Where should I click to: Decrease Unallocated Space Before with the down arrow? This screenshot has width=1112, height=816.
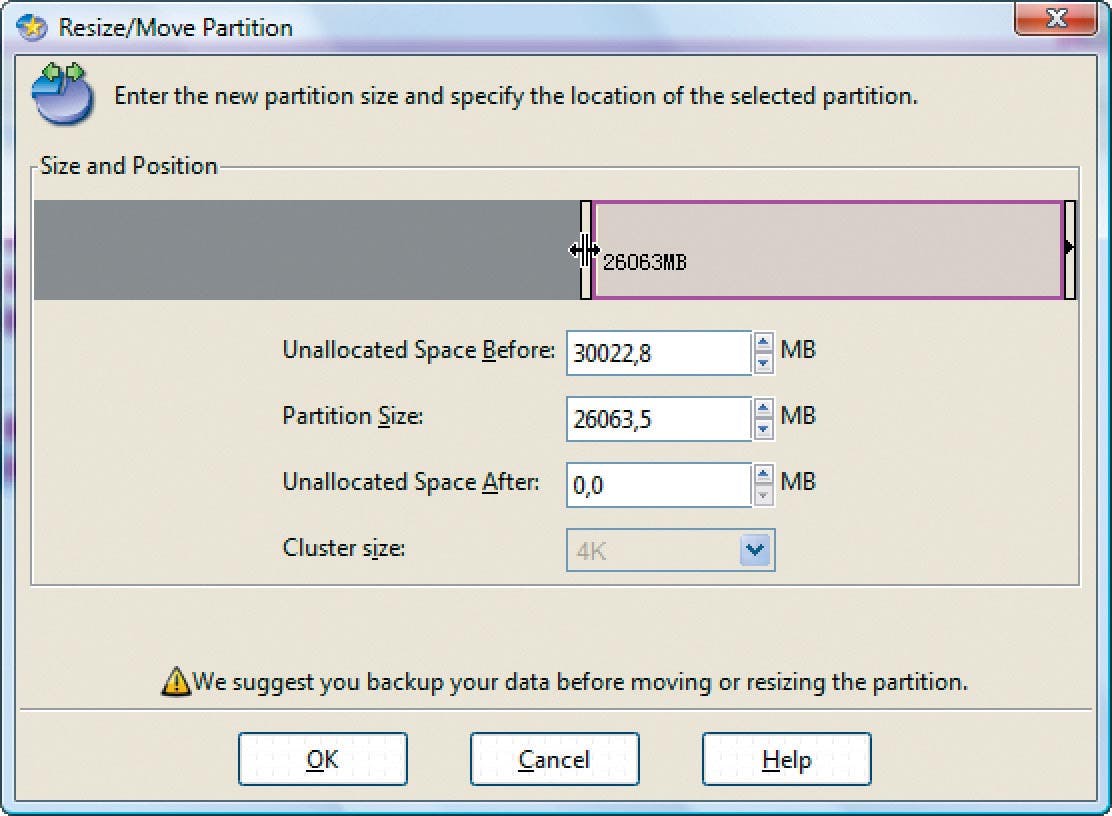[x=764, y=363]
